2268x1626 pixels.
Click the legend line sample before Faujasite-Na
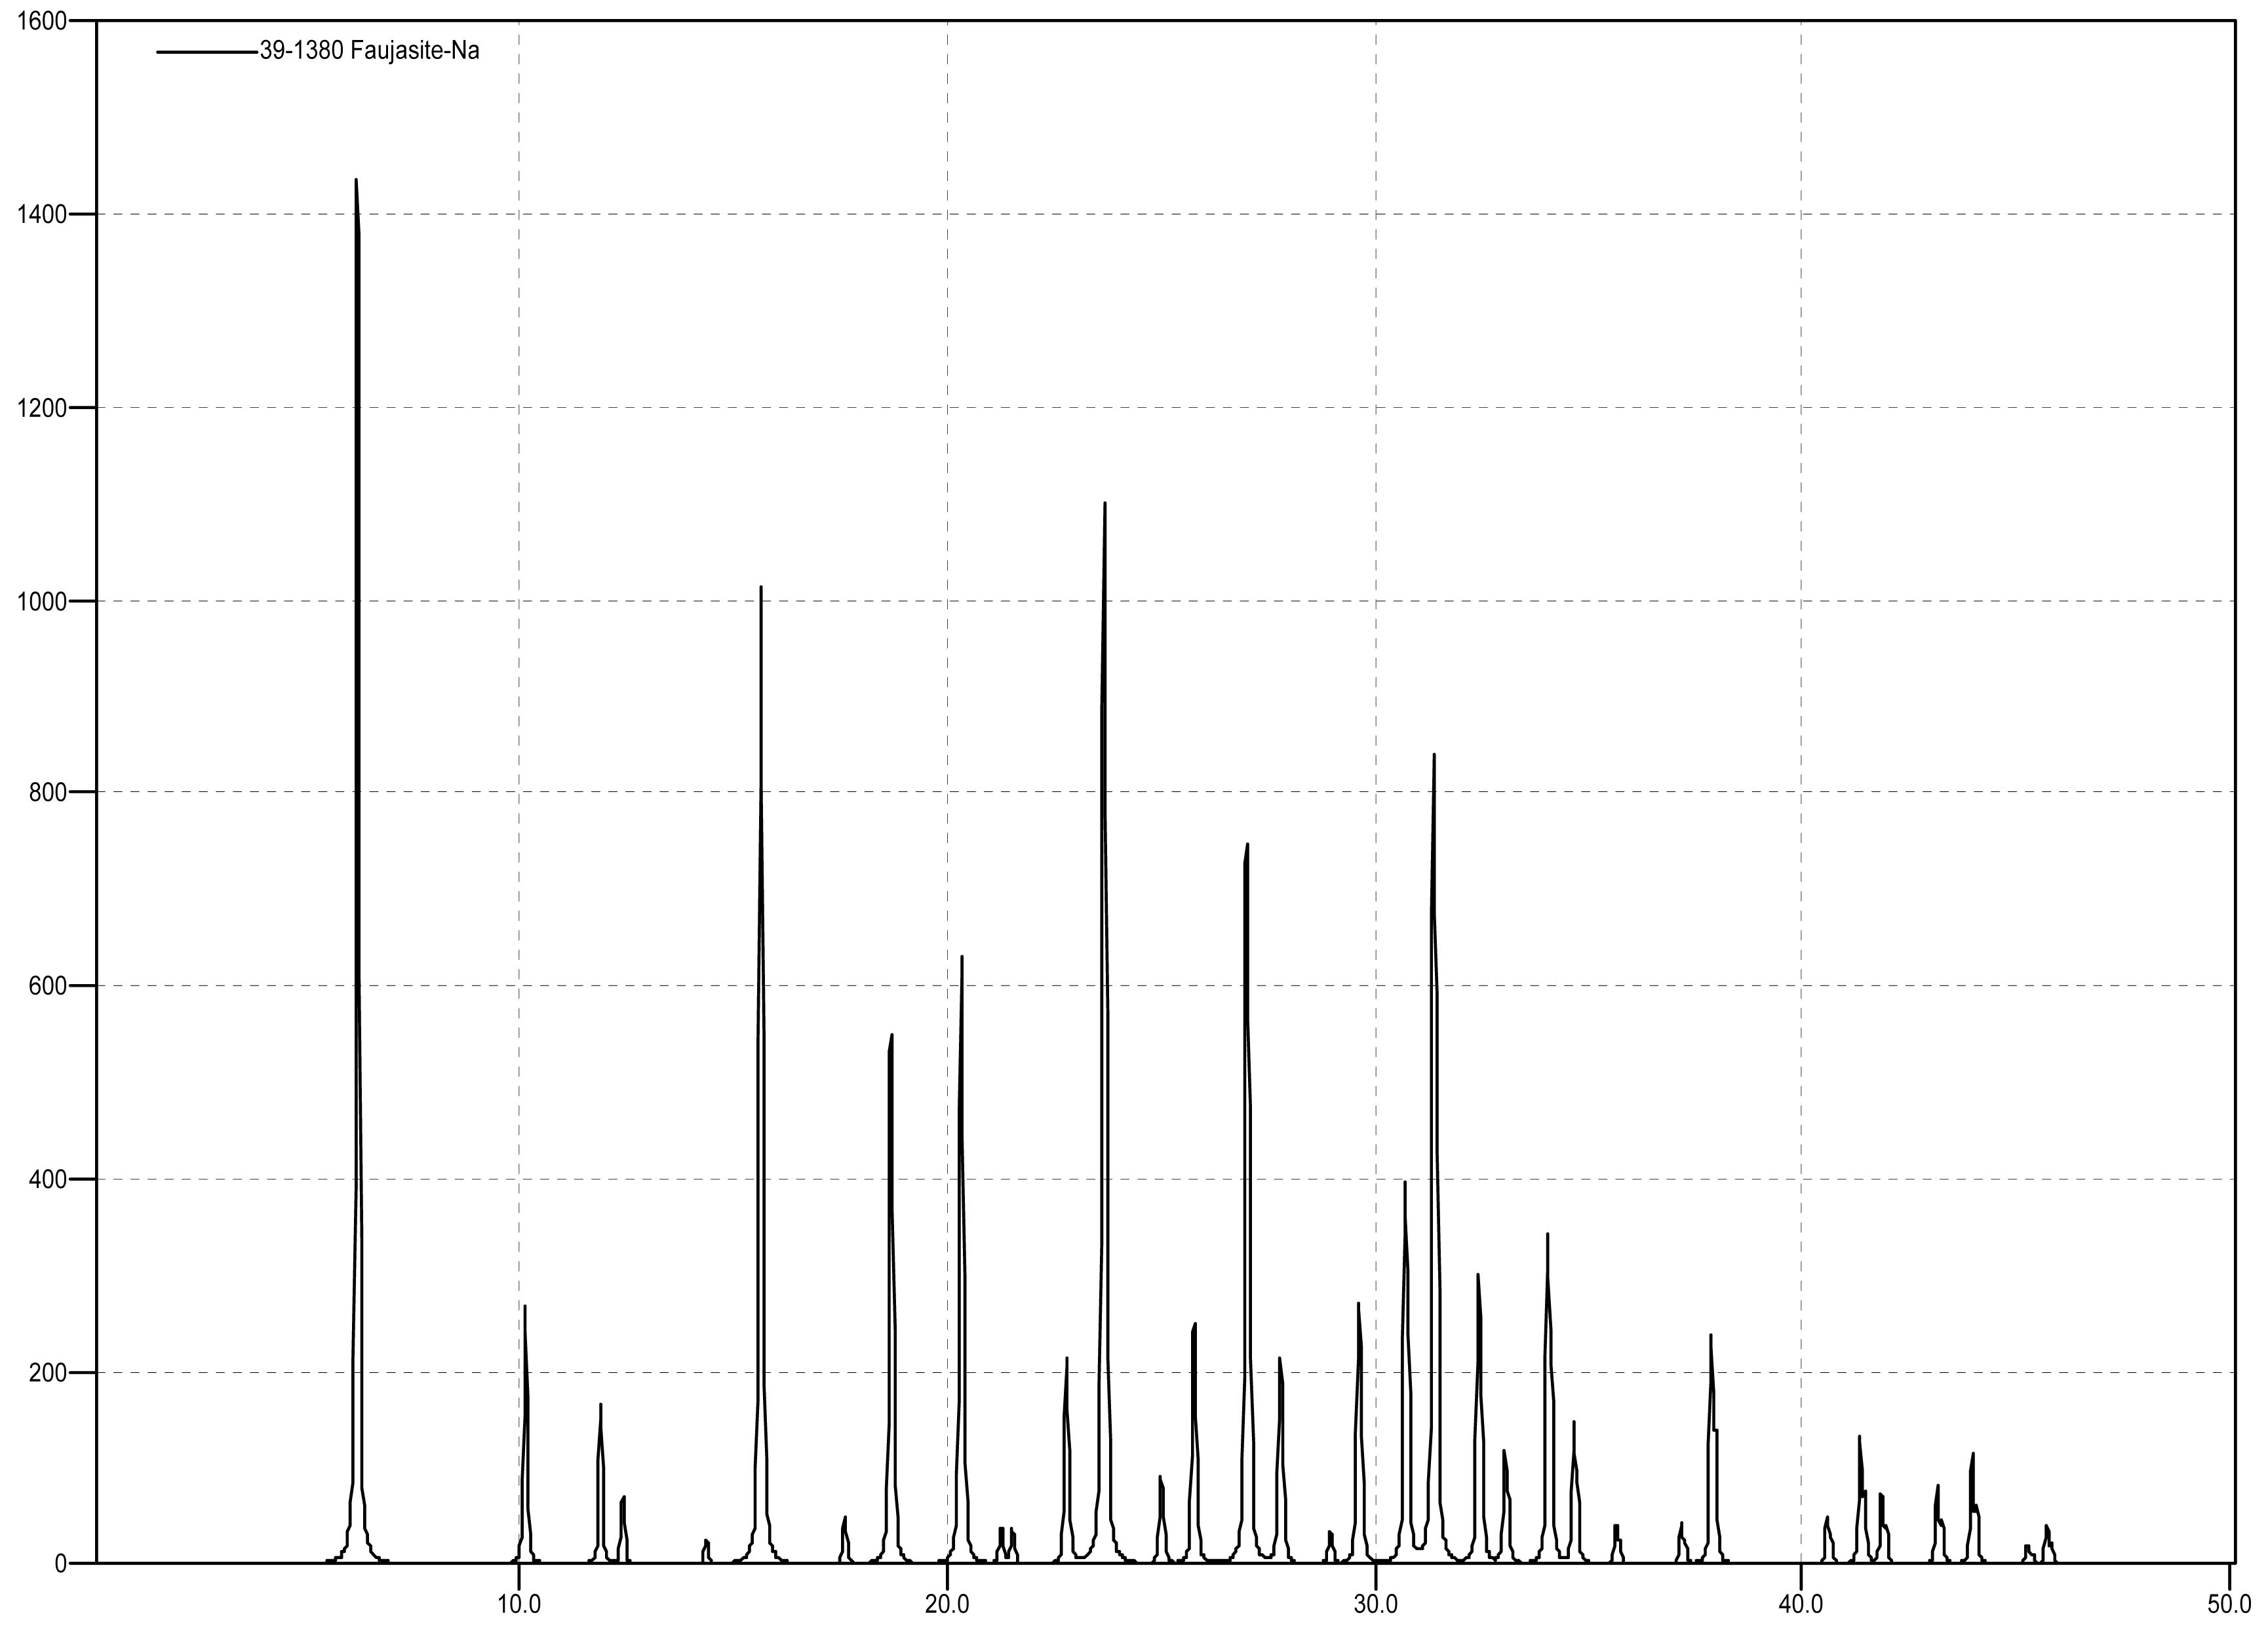tap(207, 51)
